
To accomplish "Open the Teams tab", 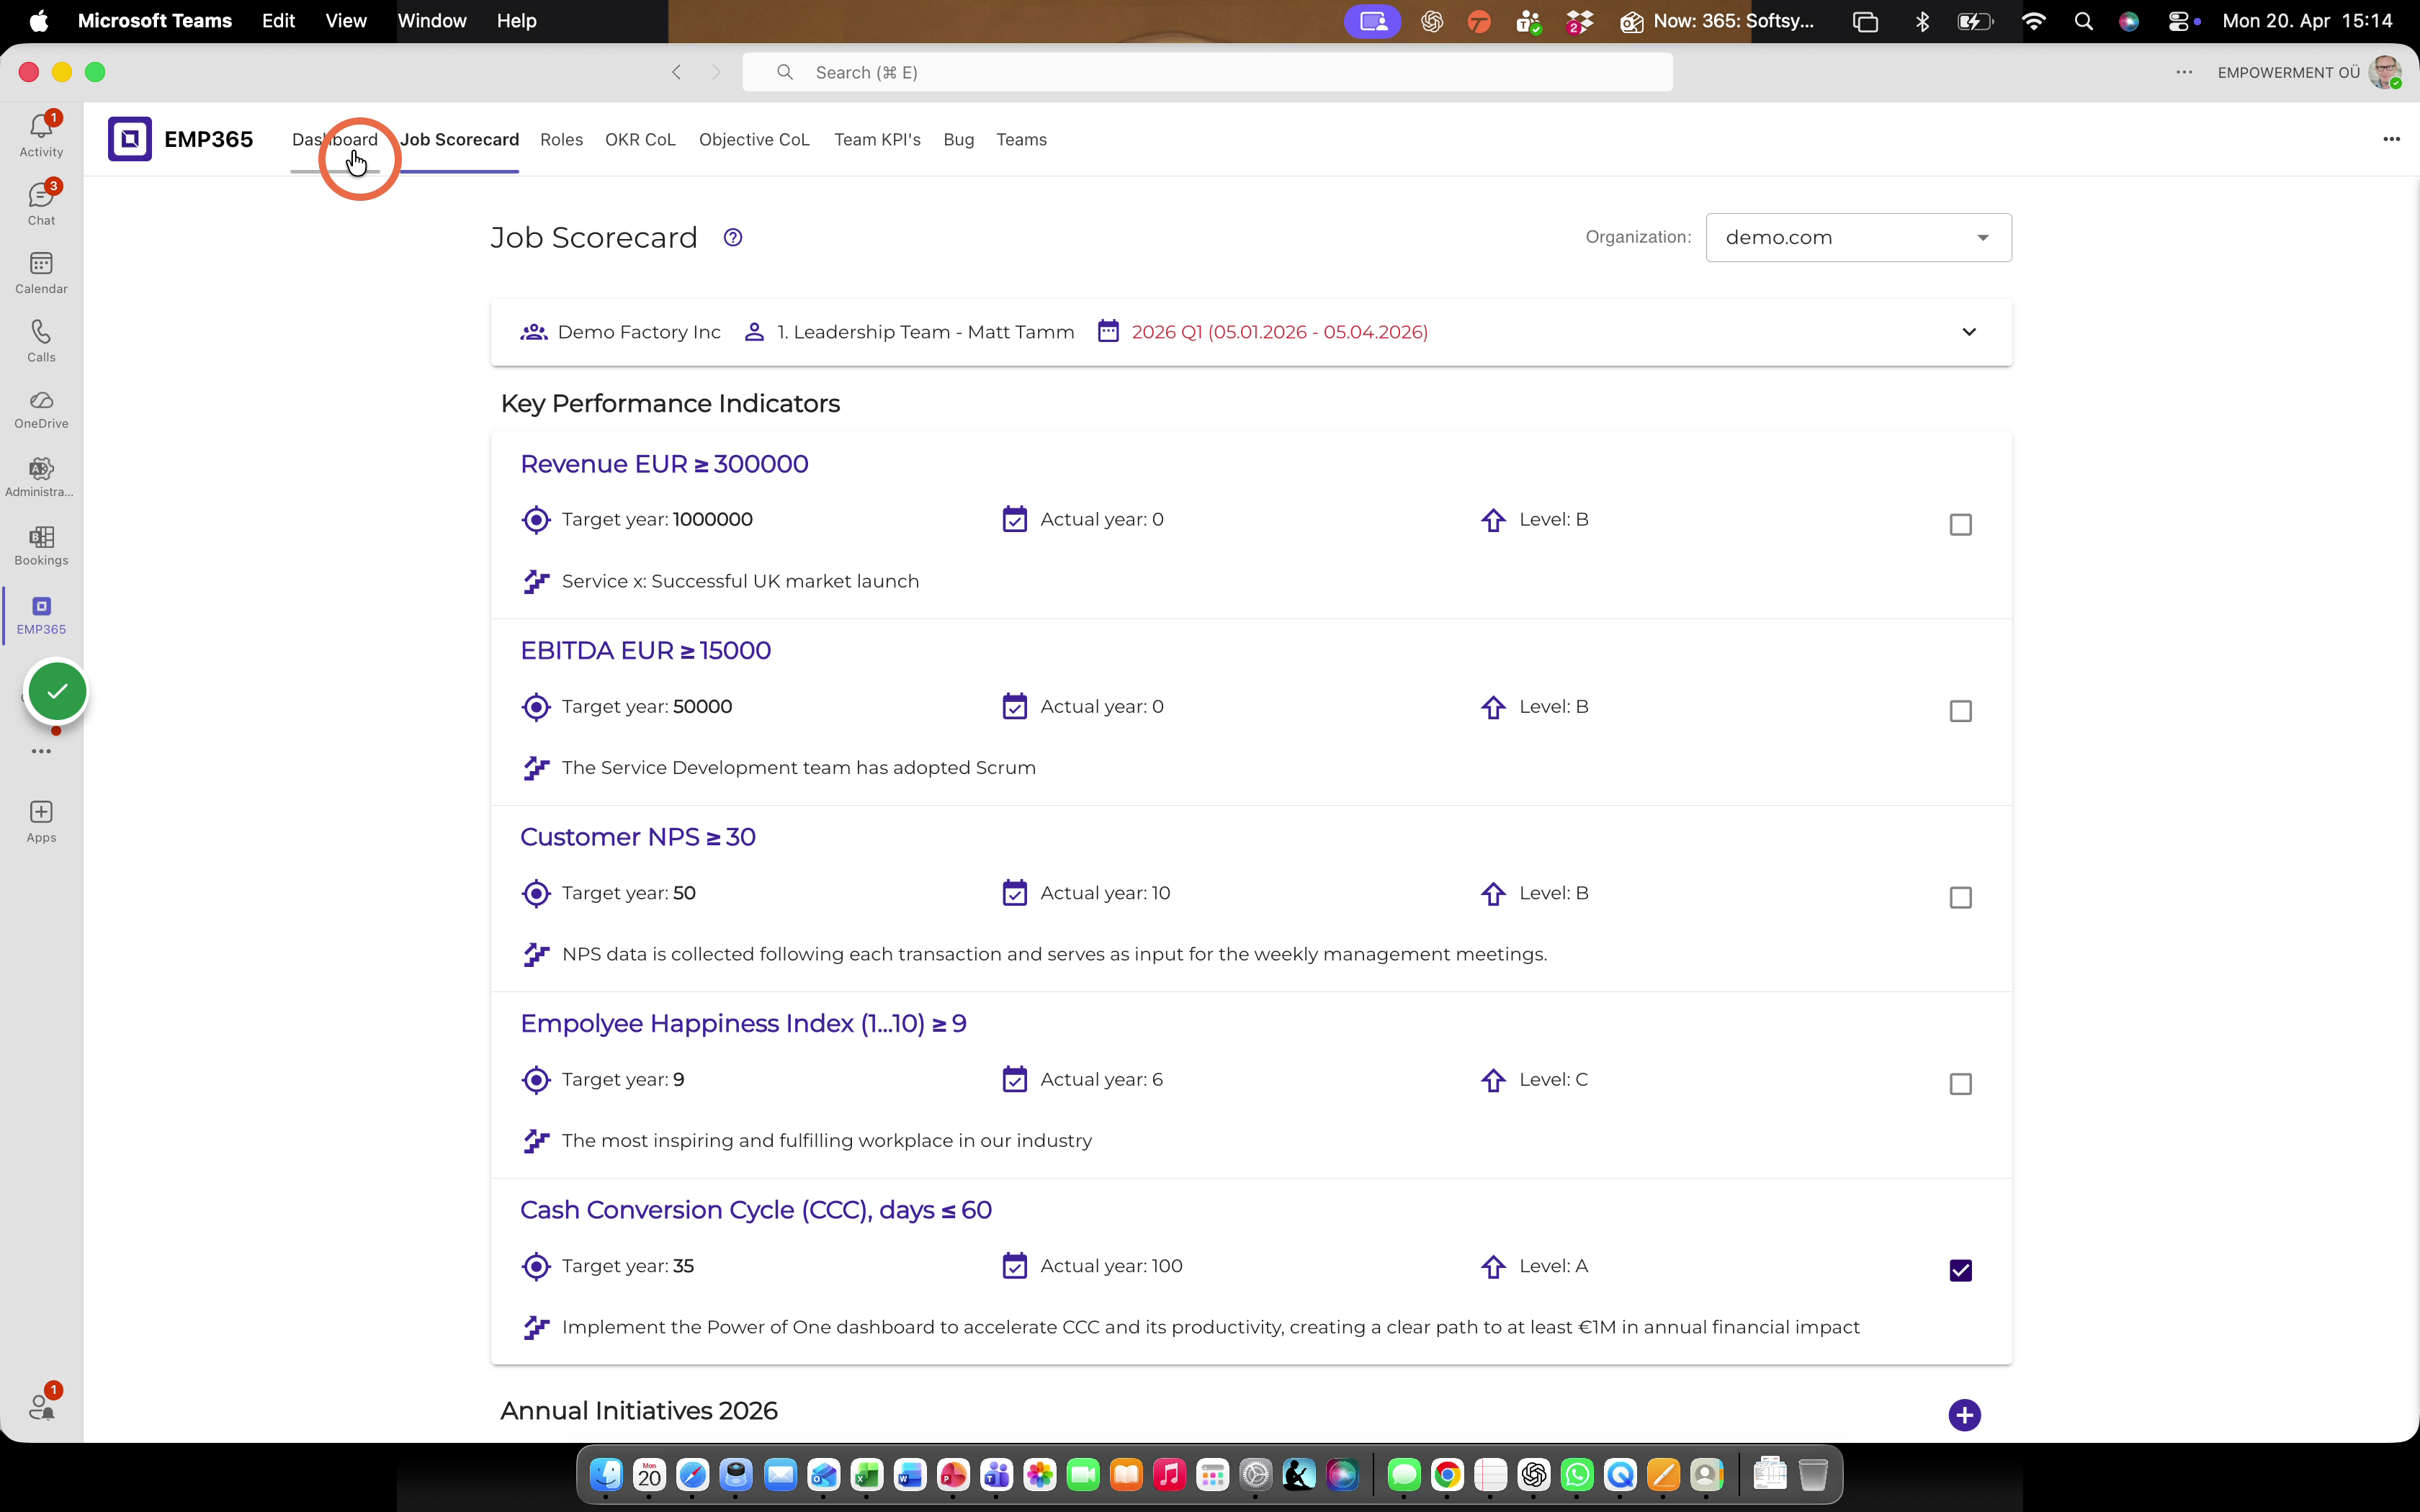I will pyautogui.click(x=1021, y=140).
